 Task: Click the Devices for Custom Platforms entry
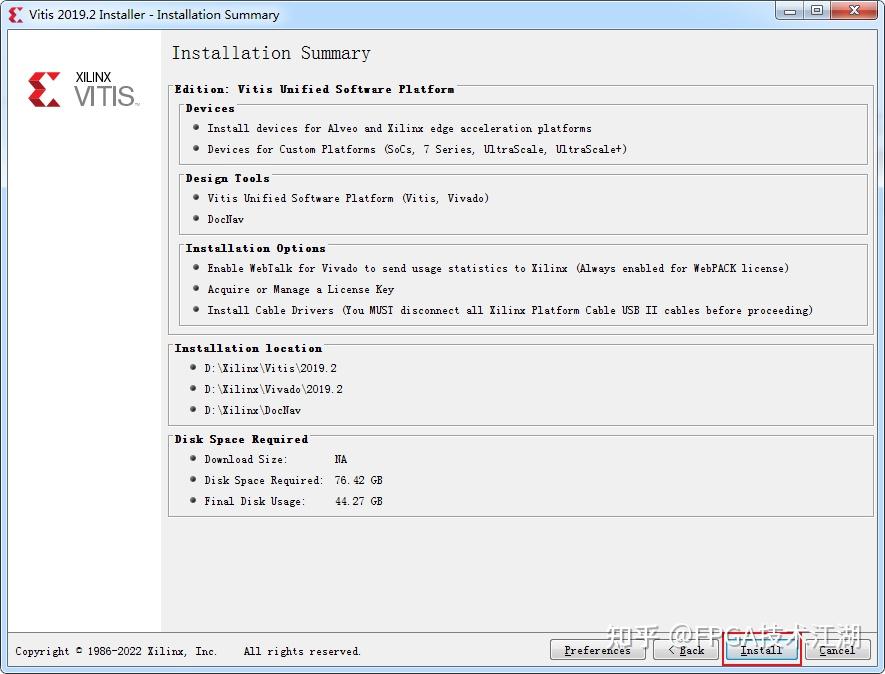point(417,149)
